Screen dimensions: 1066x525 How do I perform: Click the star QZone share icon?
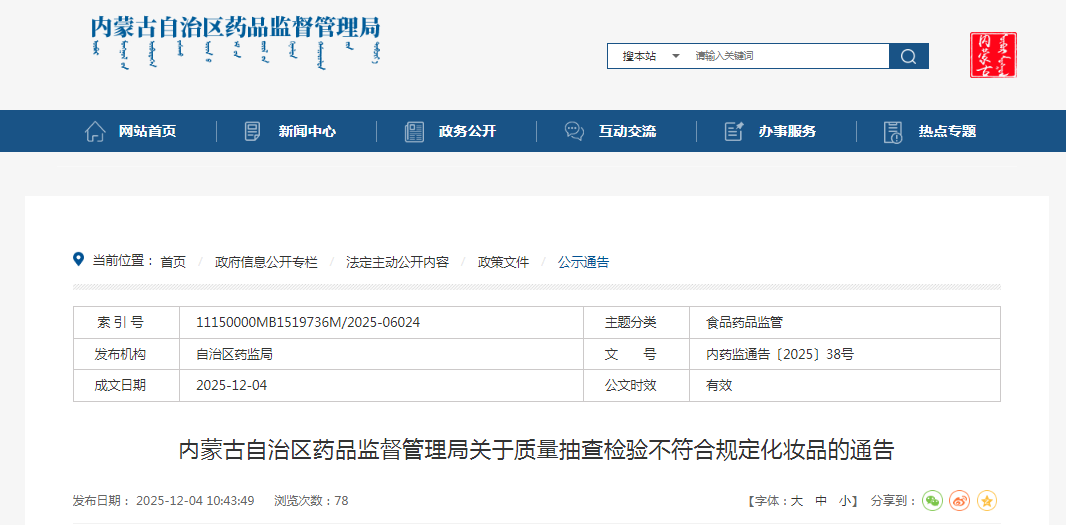pyautogui.click(x=987, y=501)
